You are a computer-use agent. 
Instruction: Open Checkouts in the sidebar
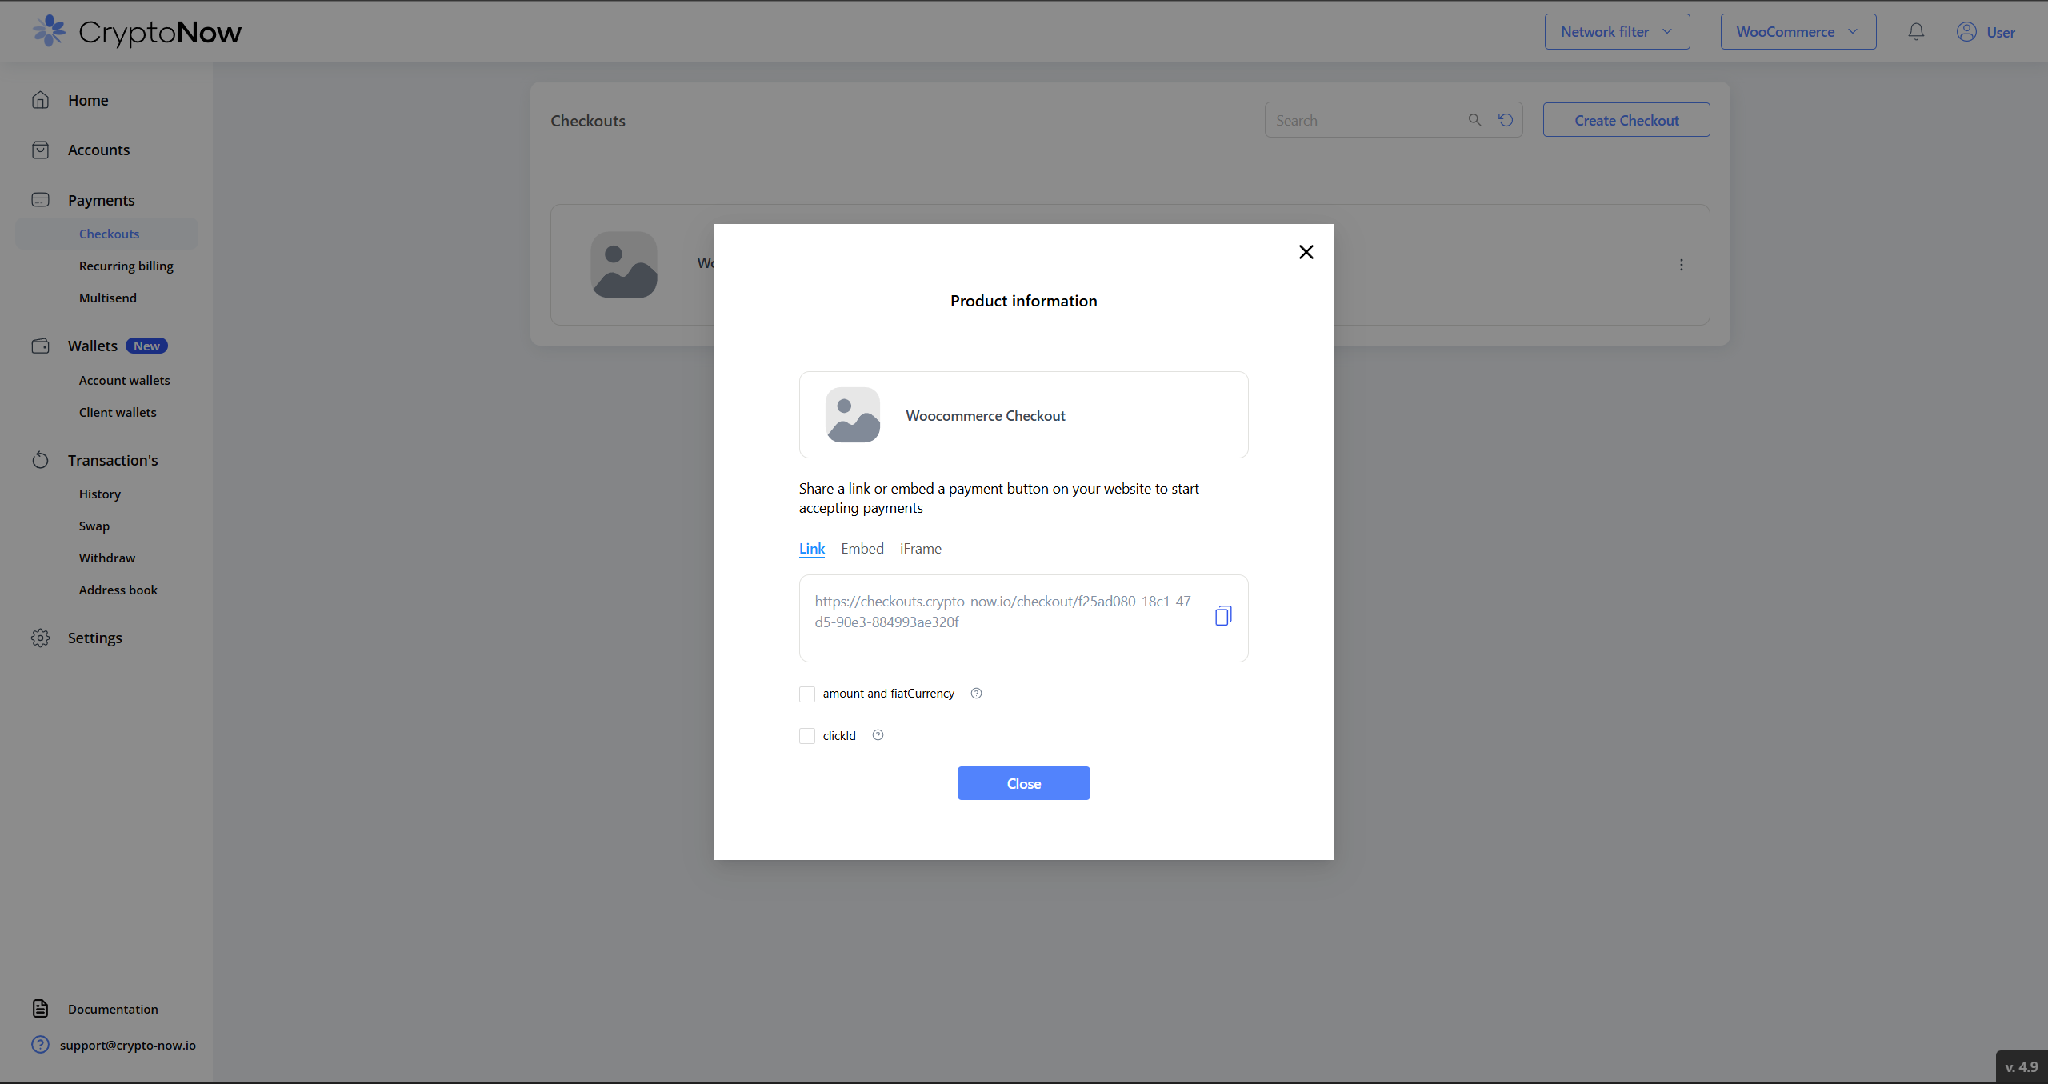[x=108, y=234]
